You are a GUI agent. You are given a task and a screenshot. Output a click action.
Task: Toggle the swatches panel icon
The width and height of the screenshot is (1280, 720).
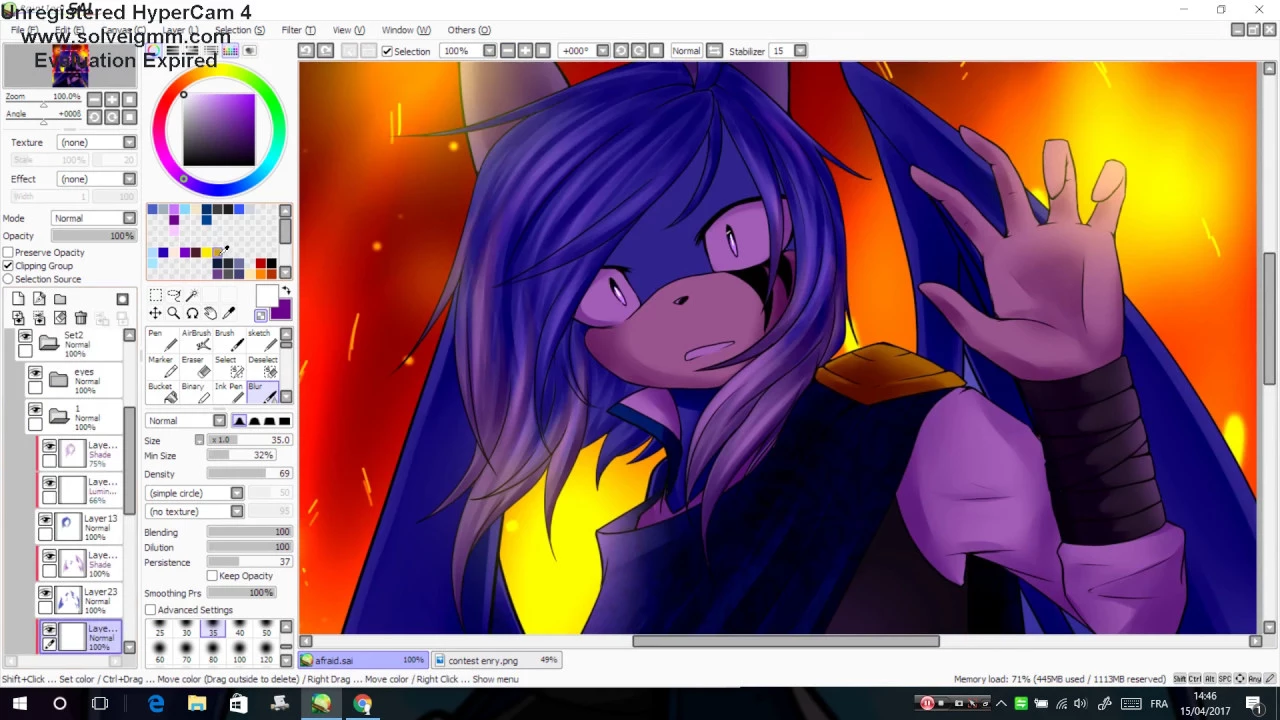click(x=232, y=50)
